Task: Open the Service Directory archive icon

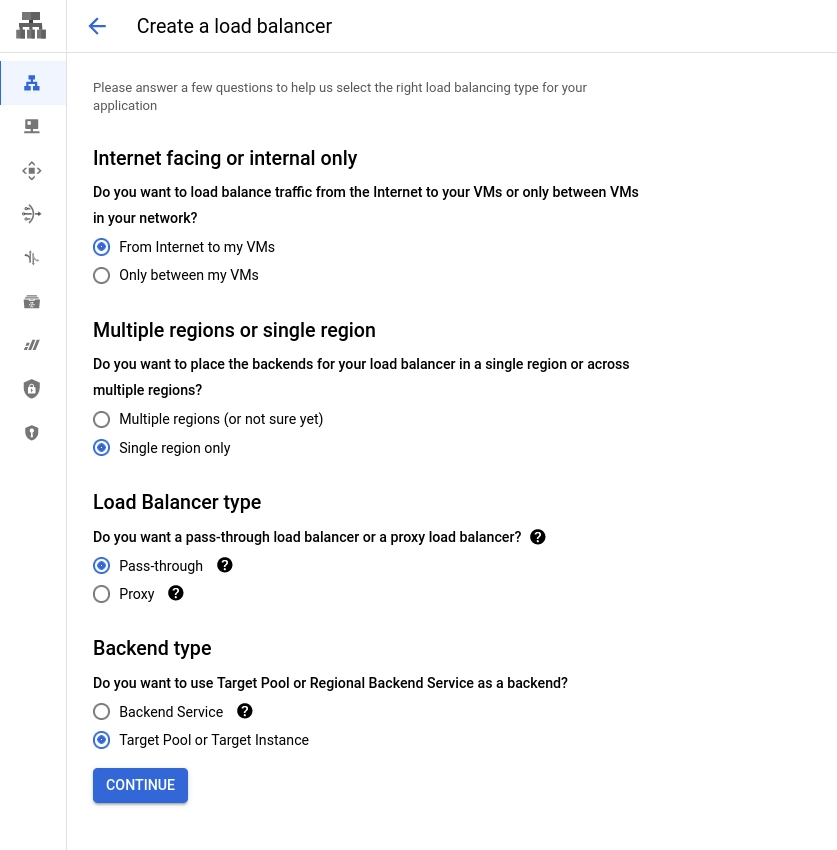Action: tap(31, 301)
